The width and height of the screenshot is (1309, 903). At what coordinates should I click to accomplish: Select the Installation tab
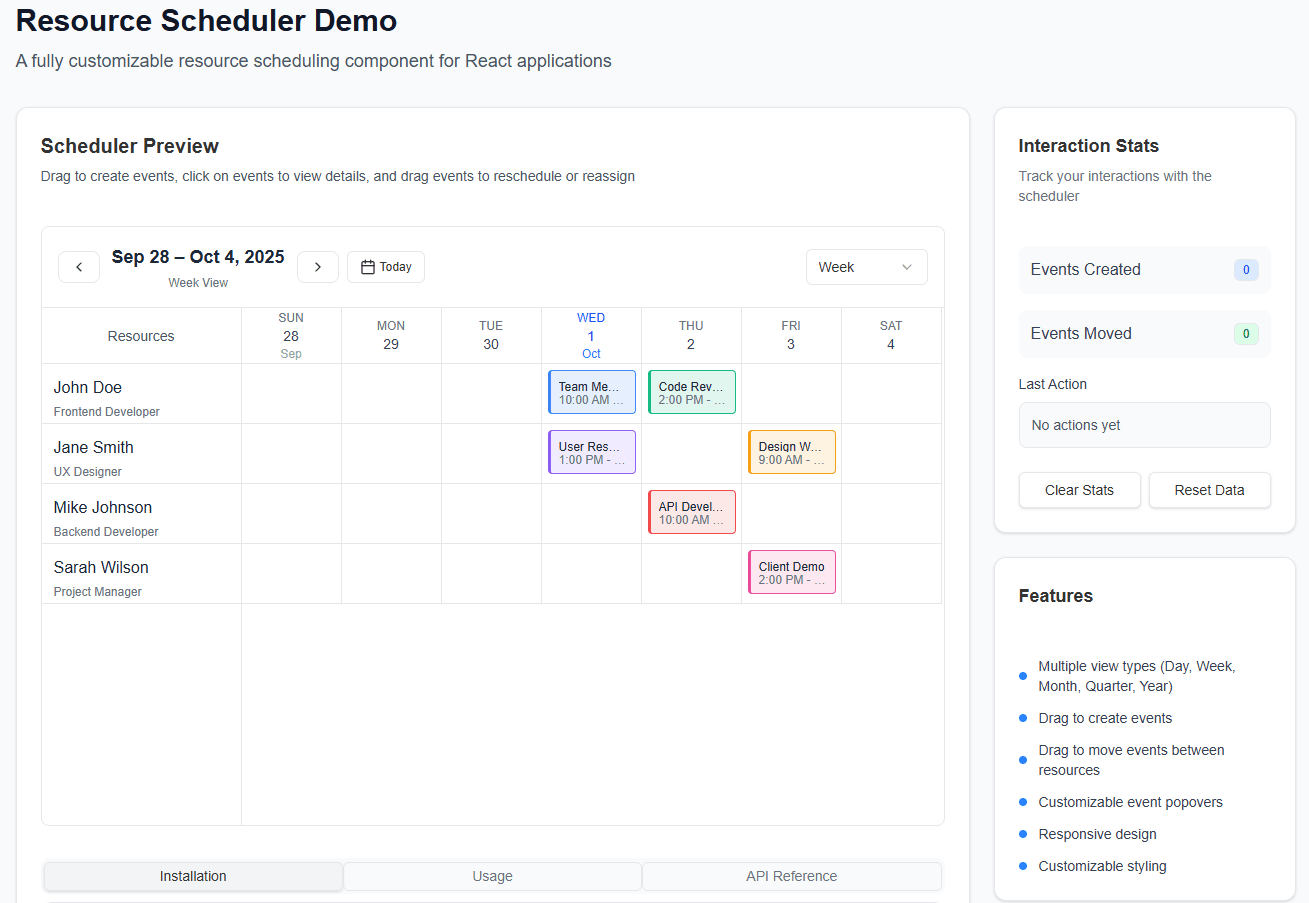click(192, 876)
